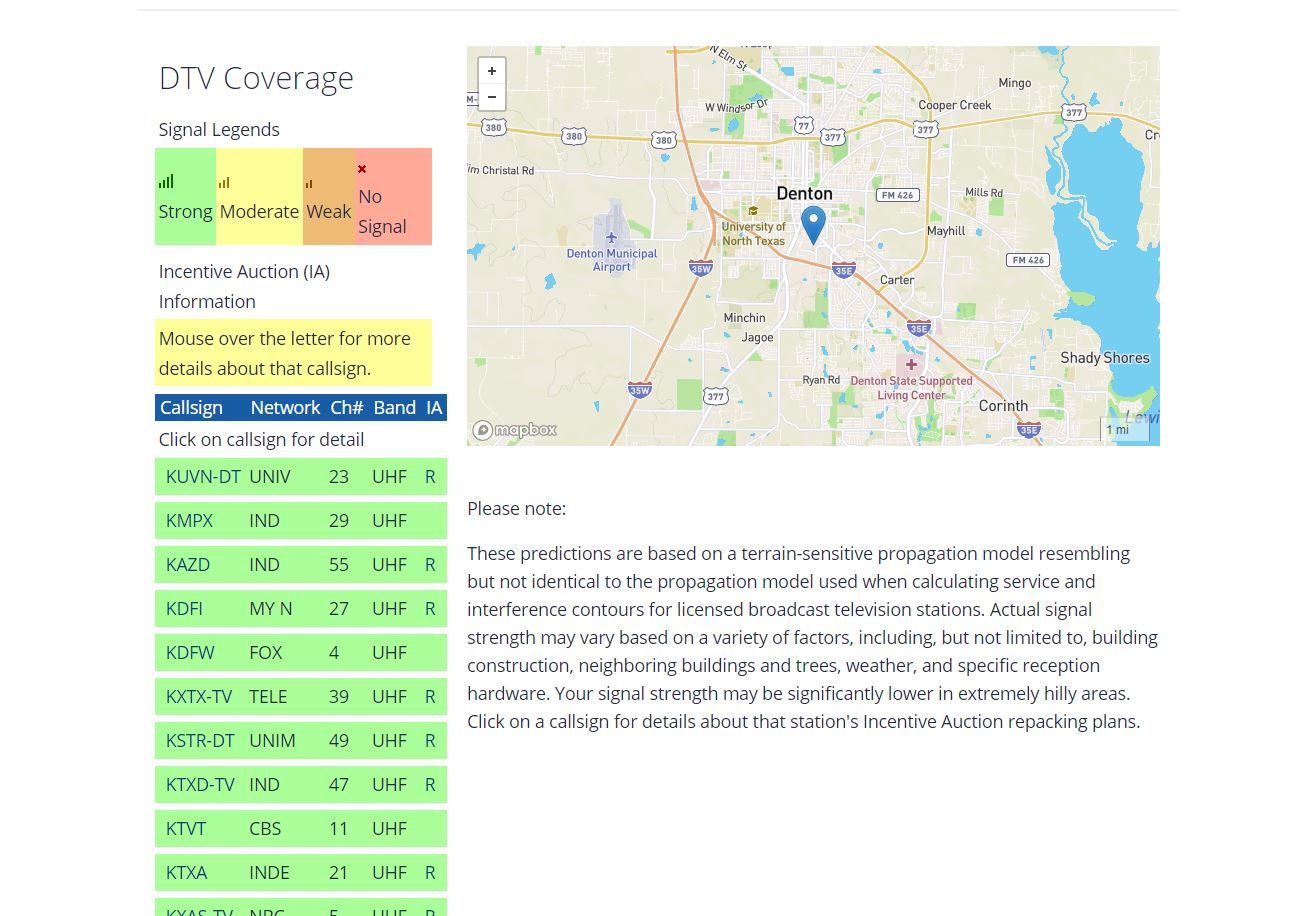Click the DTV Coverage heading
1291x916 pixels.
[x=256, y=78]
